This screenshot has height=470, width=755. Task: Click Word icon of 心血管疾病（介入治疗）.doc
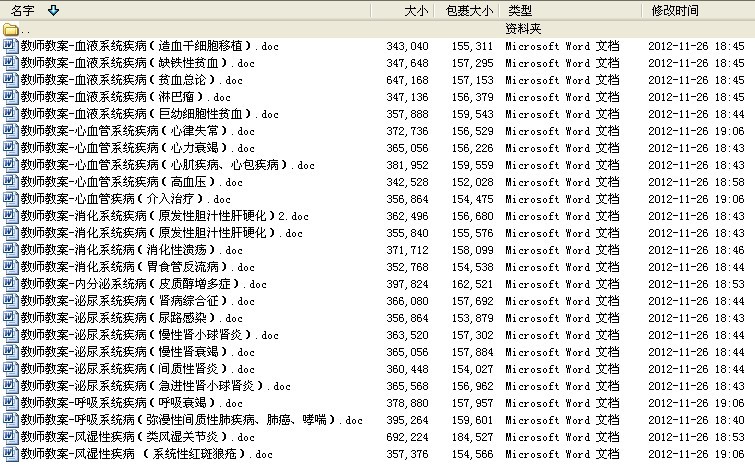pyautogui.click(x=11, y=198)
